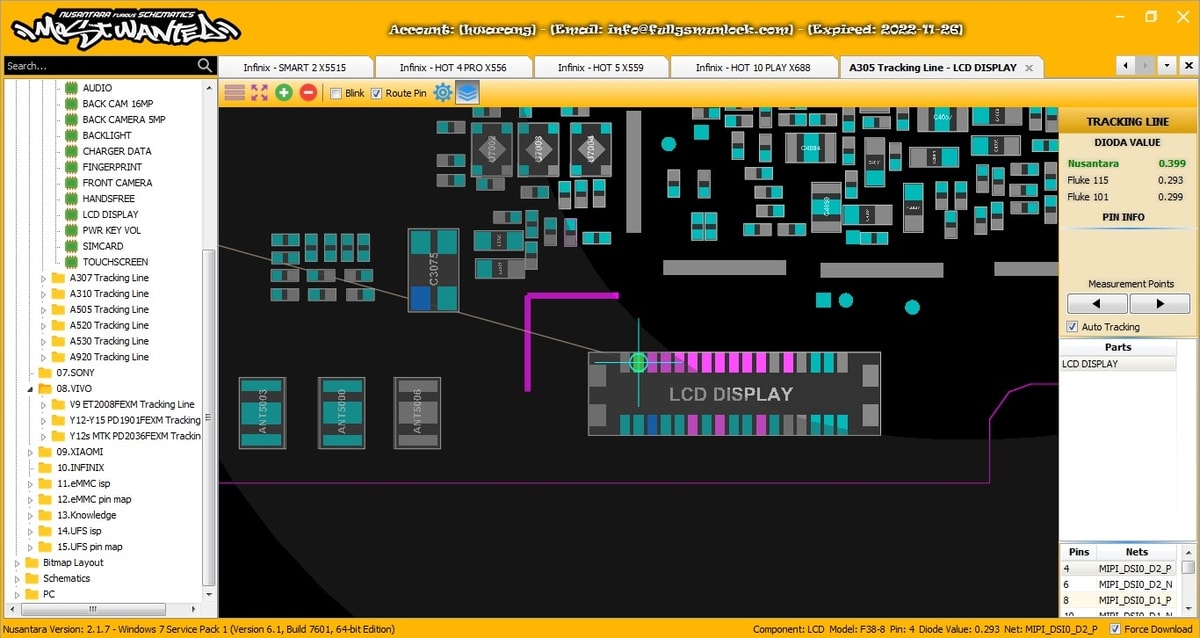Open settings via the blue gear icon

coord(443,93)
